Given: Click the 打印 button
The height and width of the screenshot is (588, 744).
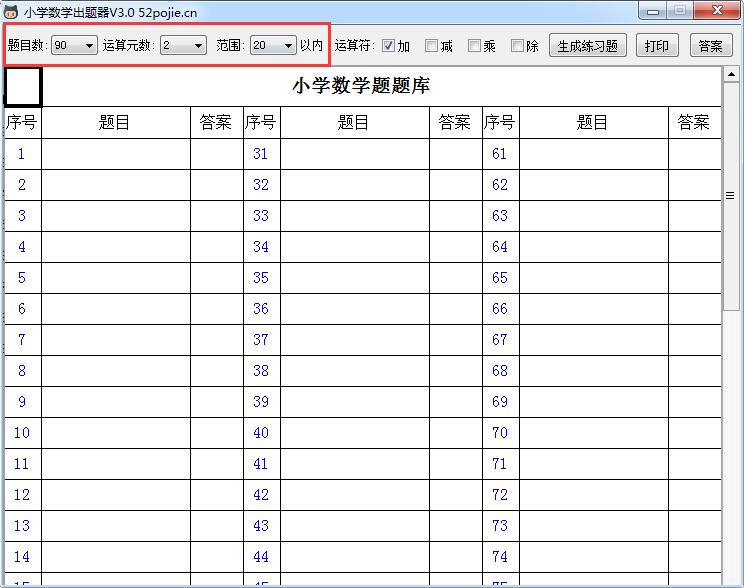Looking at the screenshot, I should pos(657,46).
